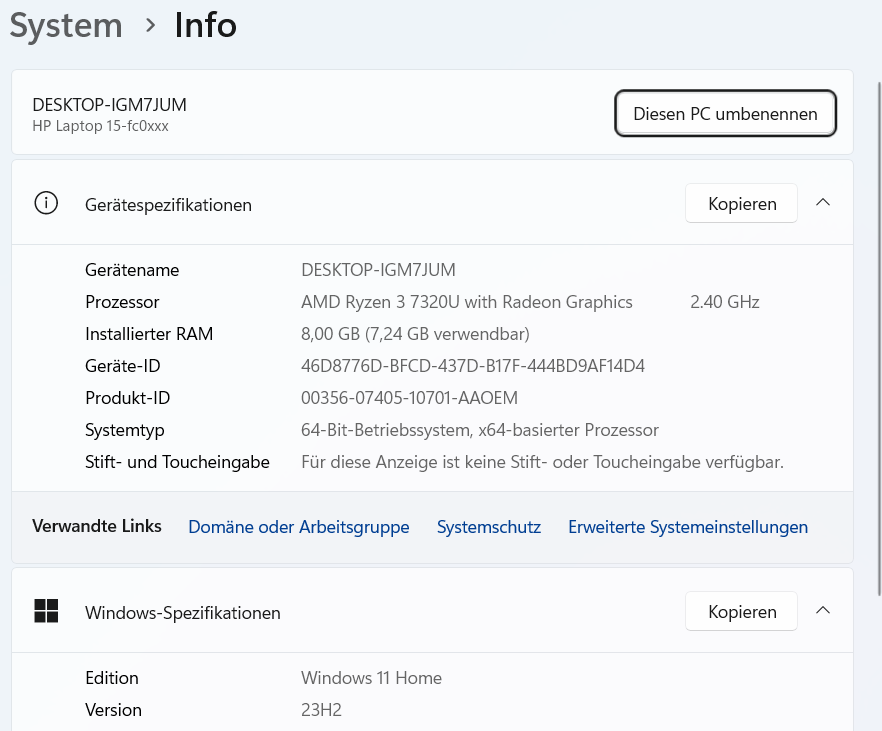Click the DESKTOP-IGM7JUM name in top card
This screenshot has width=882, height=731.
pyautogui.click(x=109, y=105)
